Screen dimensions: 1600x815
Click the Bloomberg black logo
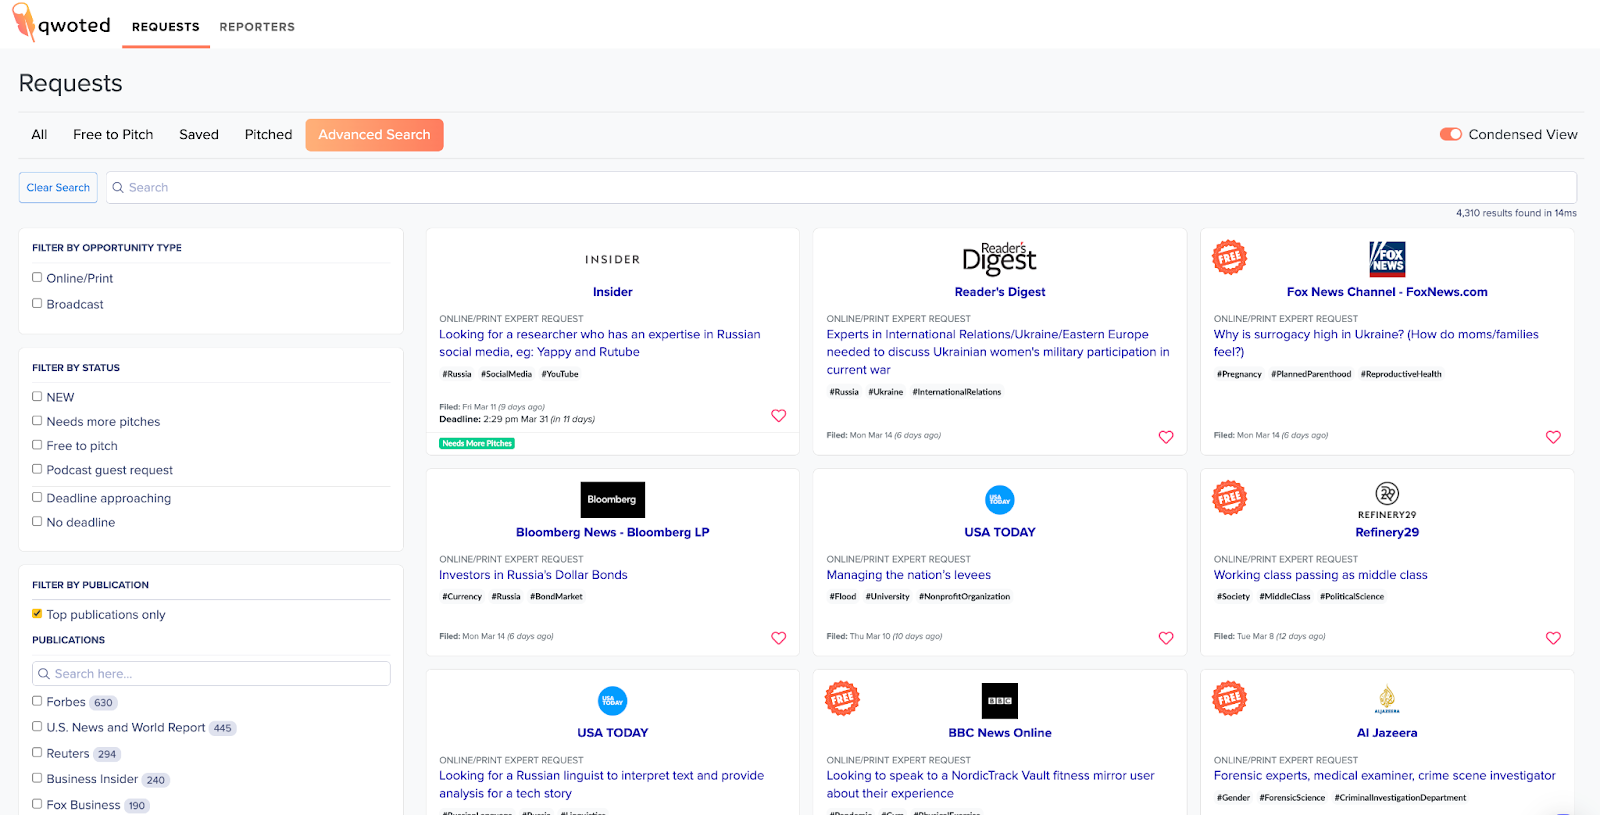612,500
